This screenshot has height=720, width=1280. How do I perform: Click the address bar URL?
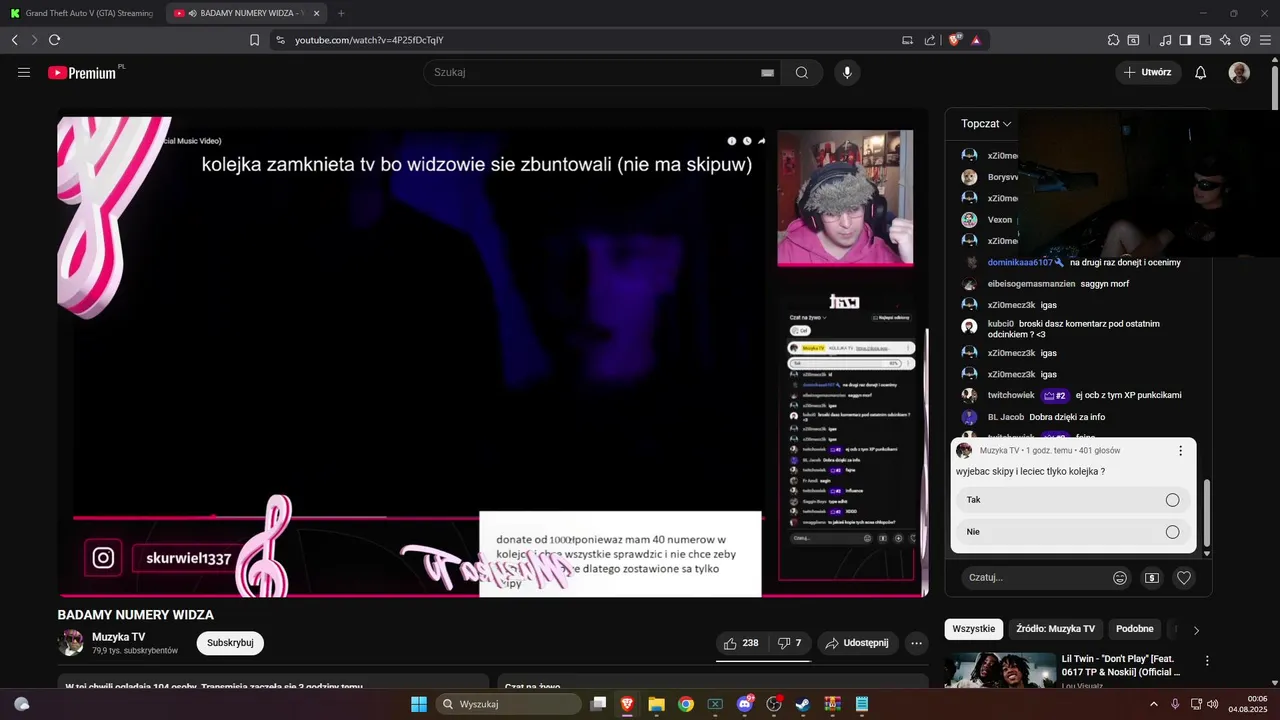(x=369, y=40)
